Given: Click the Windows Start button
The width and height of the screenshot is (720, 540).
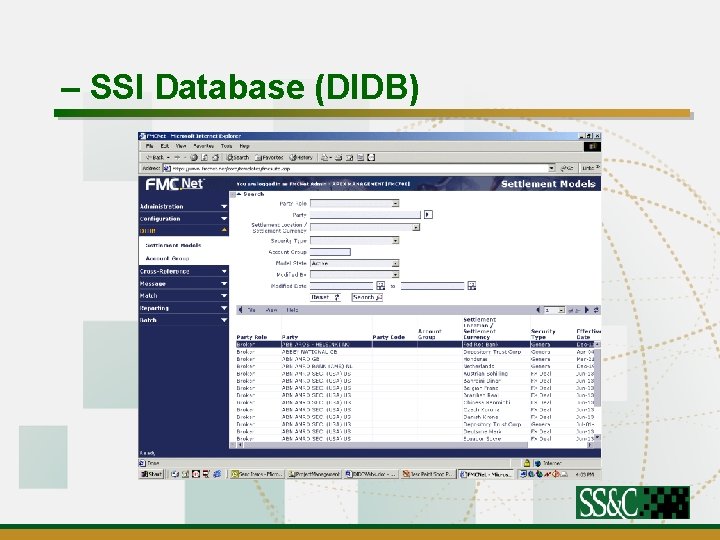Looking at the screenshot, I should click(152, 474).
